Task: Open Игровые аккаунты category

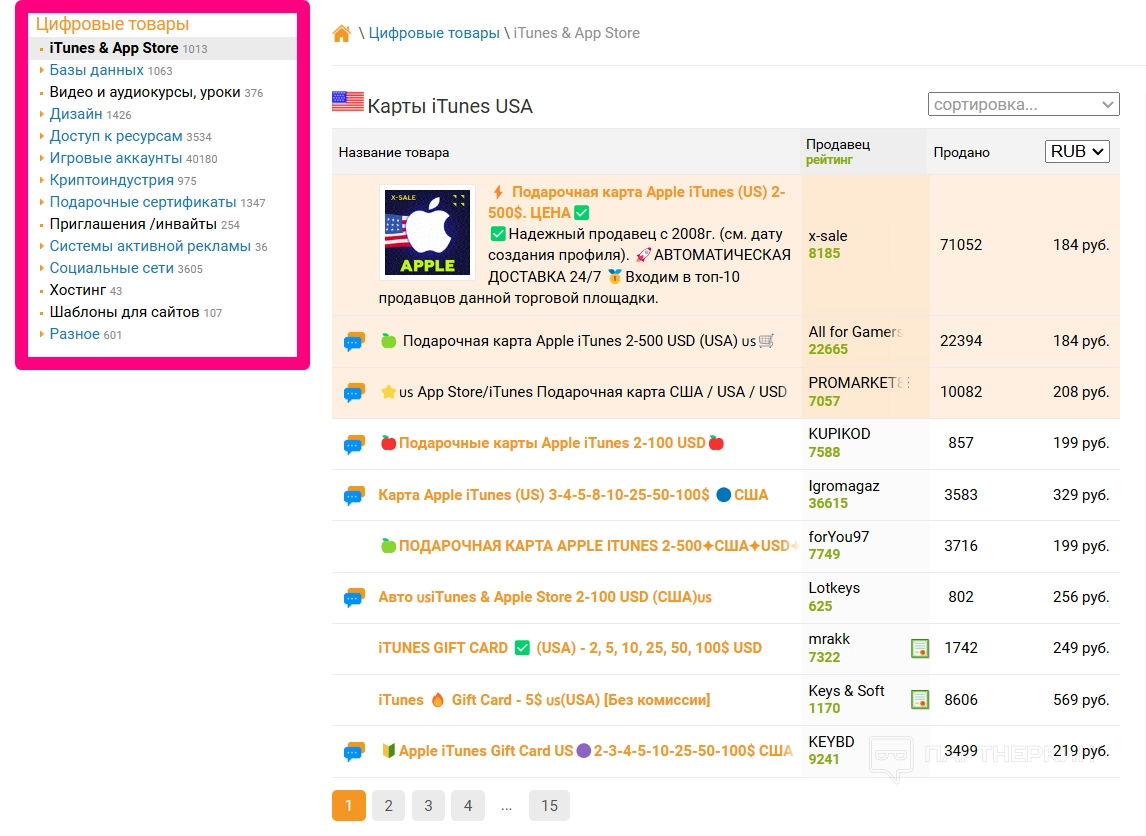Action: [115, 158]
